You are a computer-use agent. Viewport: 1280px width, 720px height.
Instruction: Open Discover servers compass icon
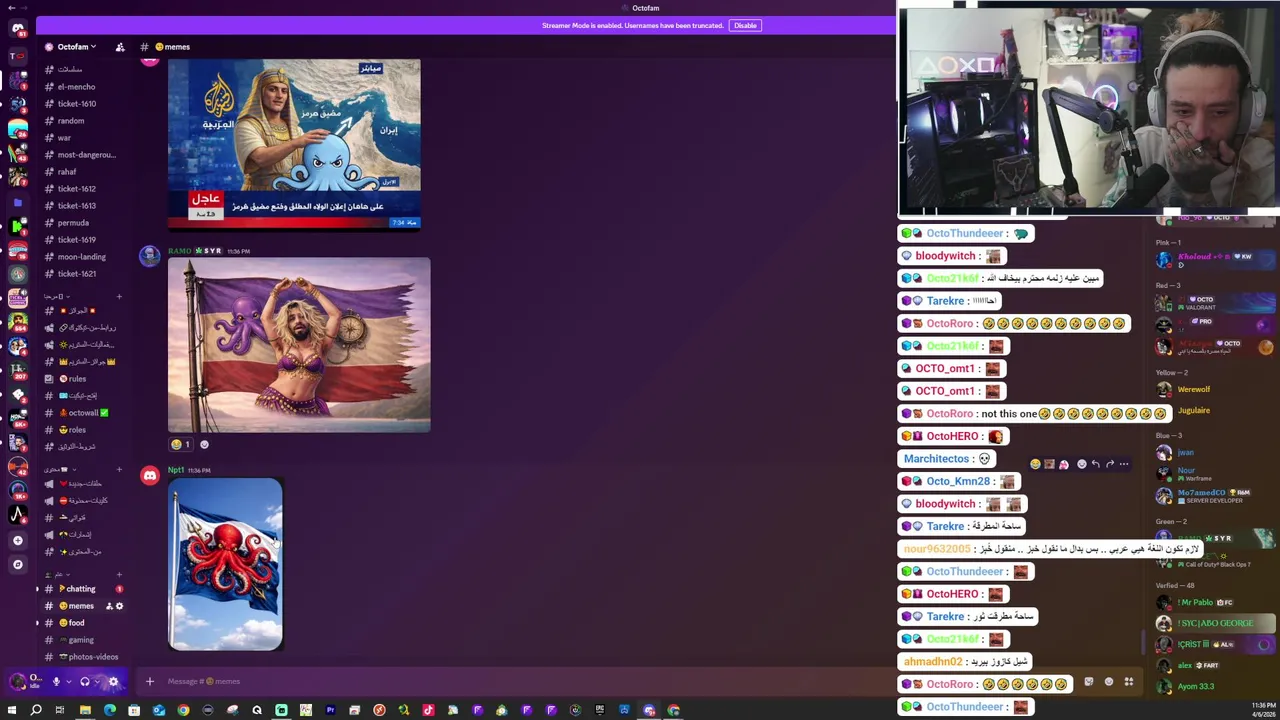point(17,564)
